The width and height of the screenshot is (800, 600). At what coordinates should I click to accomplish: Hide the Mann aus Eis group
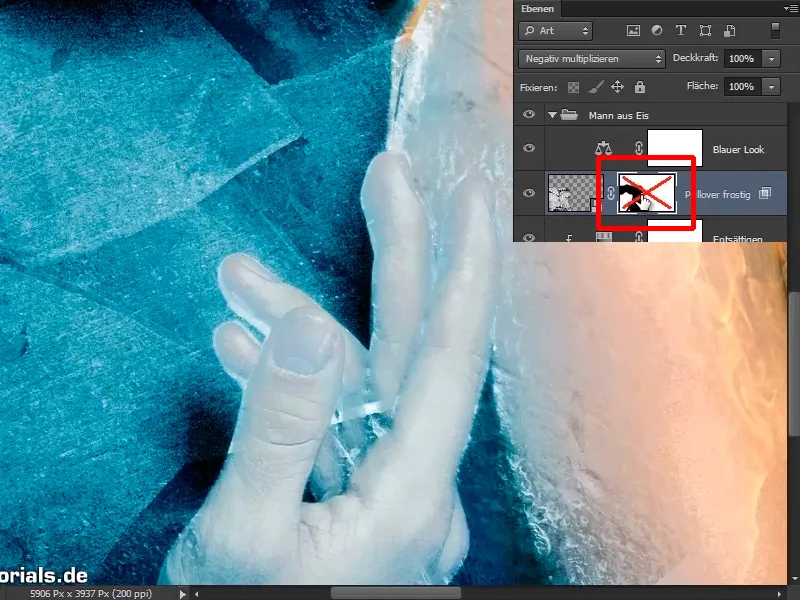pyautogui.click(x=529, y=114)
